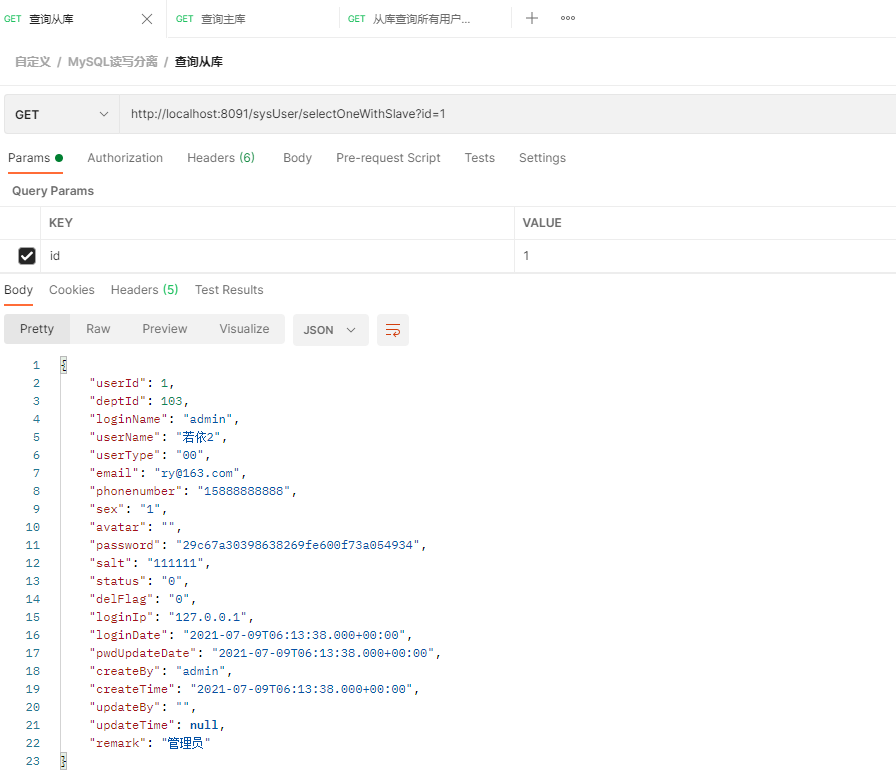Switch response view to Raw
The image size is (896, 778).
pyautogui.click(x=98, y=329)
